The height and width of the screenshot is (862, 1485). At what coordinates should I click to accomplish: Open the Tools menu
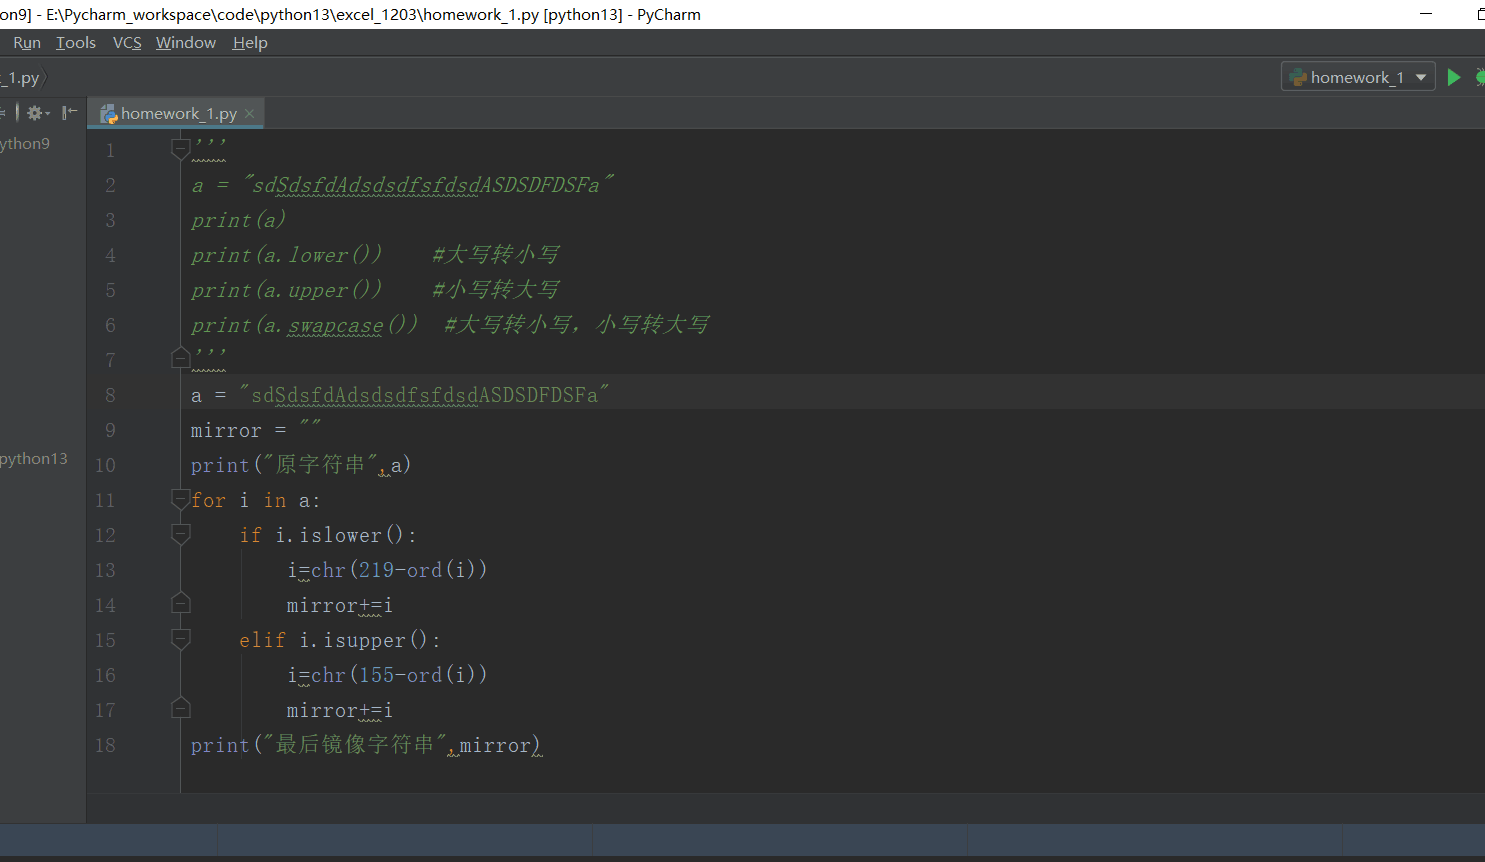pos(76,43)
